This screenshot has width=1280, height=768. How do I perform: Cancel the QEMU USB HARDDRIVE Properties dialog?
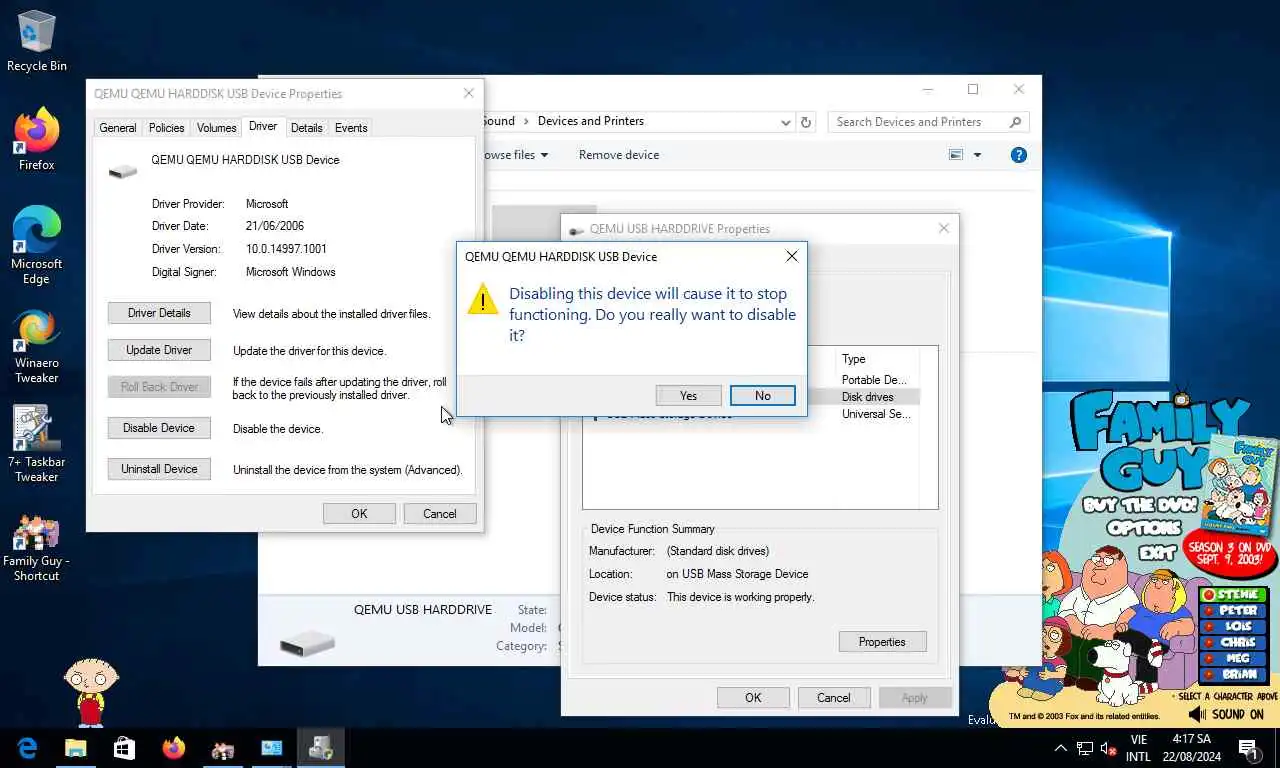tap(834, 698)
